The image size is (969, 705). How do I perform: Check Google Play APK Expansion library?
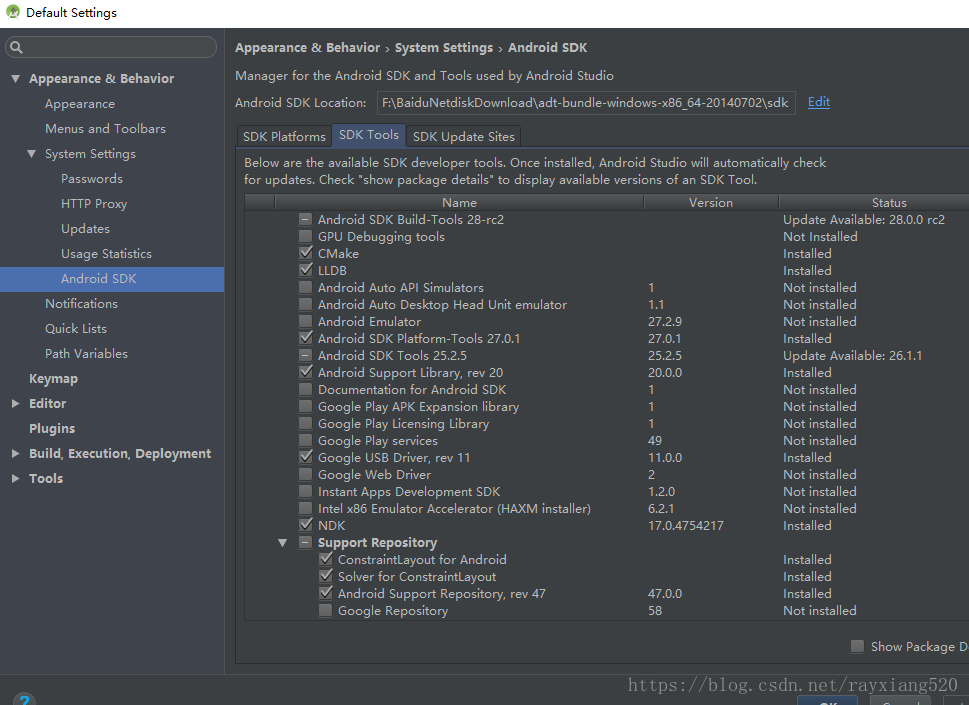tap(305, 406)
